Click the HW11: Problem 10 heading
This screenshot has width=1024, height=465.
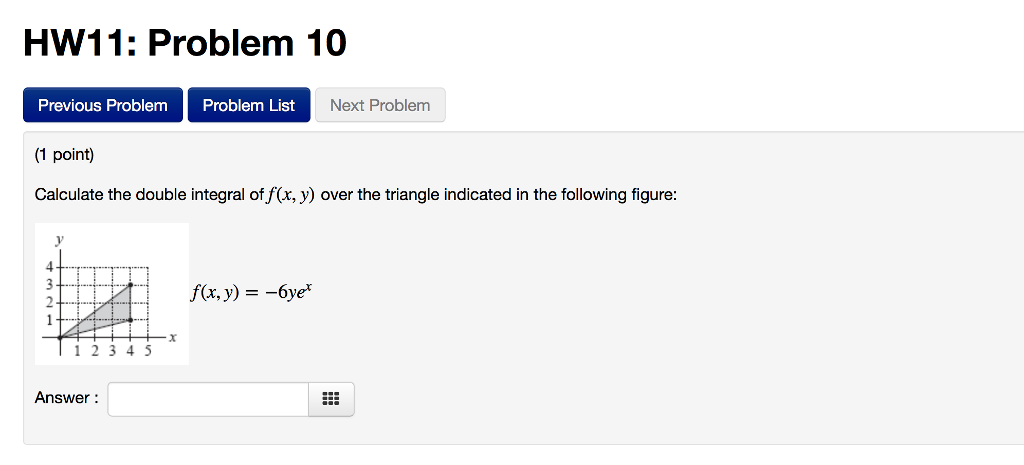click(184, 42)
